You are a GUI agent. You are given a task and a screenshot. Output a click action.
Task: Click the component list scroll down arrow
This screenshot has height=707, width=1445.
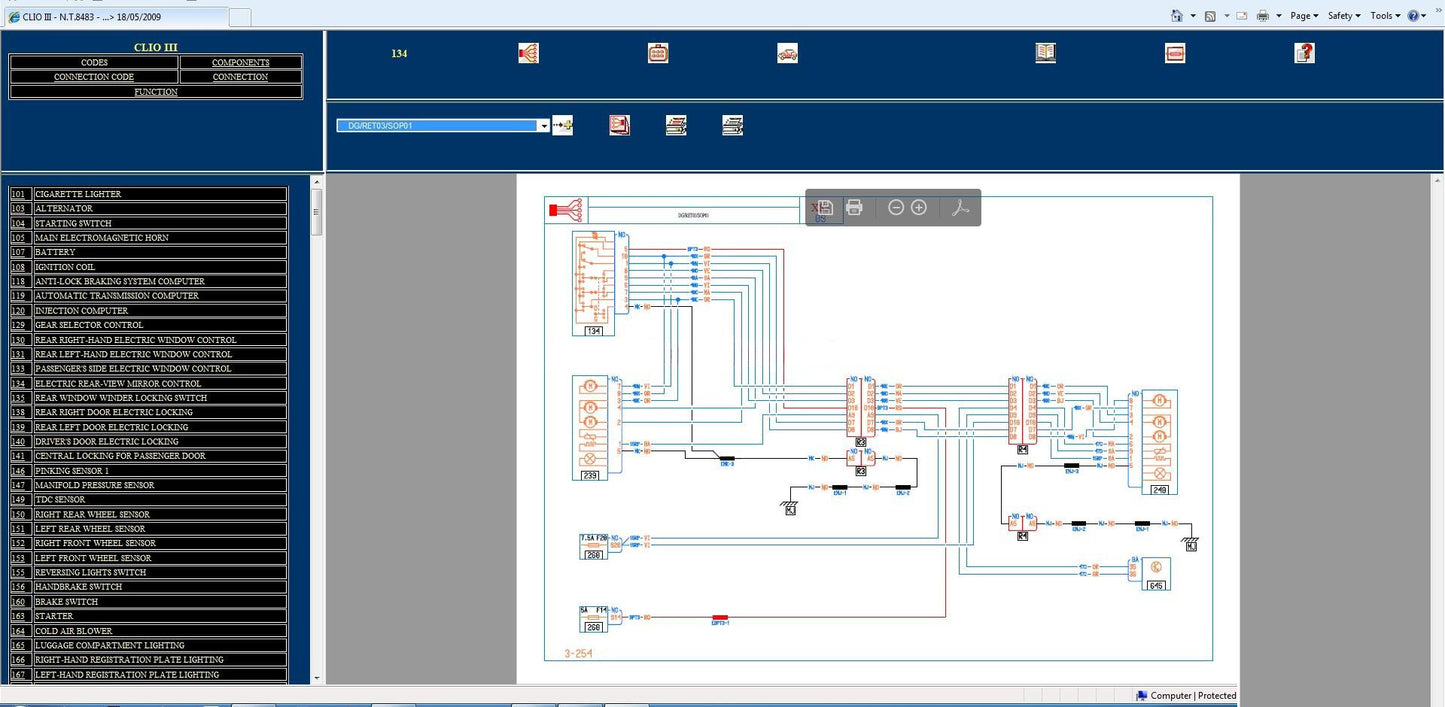coord(317,677)
